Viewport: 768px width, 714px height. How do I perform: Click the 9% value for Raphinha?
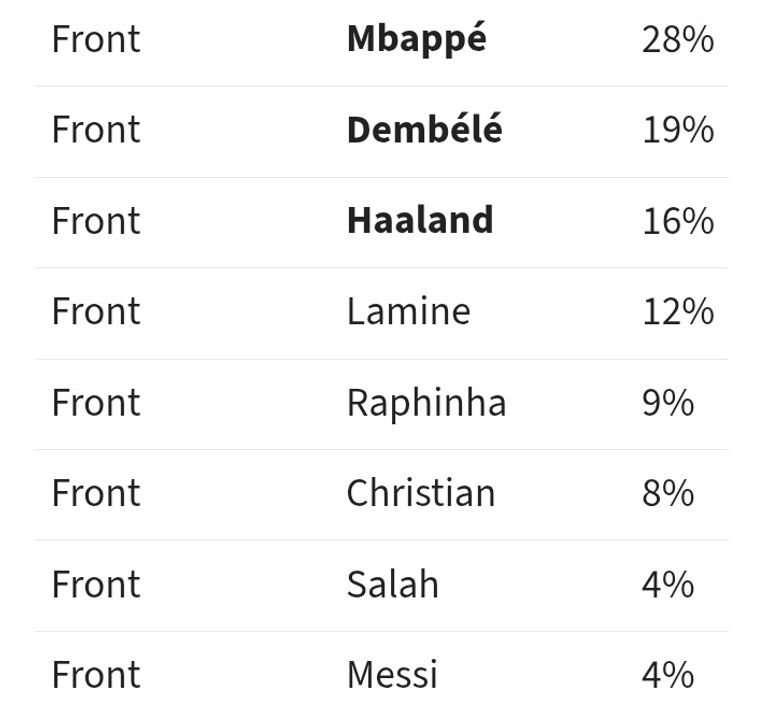(668, 403)
